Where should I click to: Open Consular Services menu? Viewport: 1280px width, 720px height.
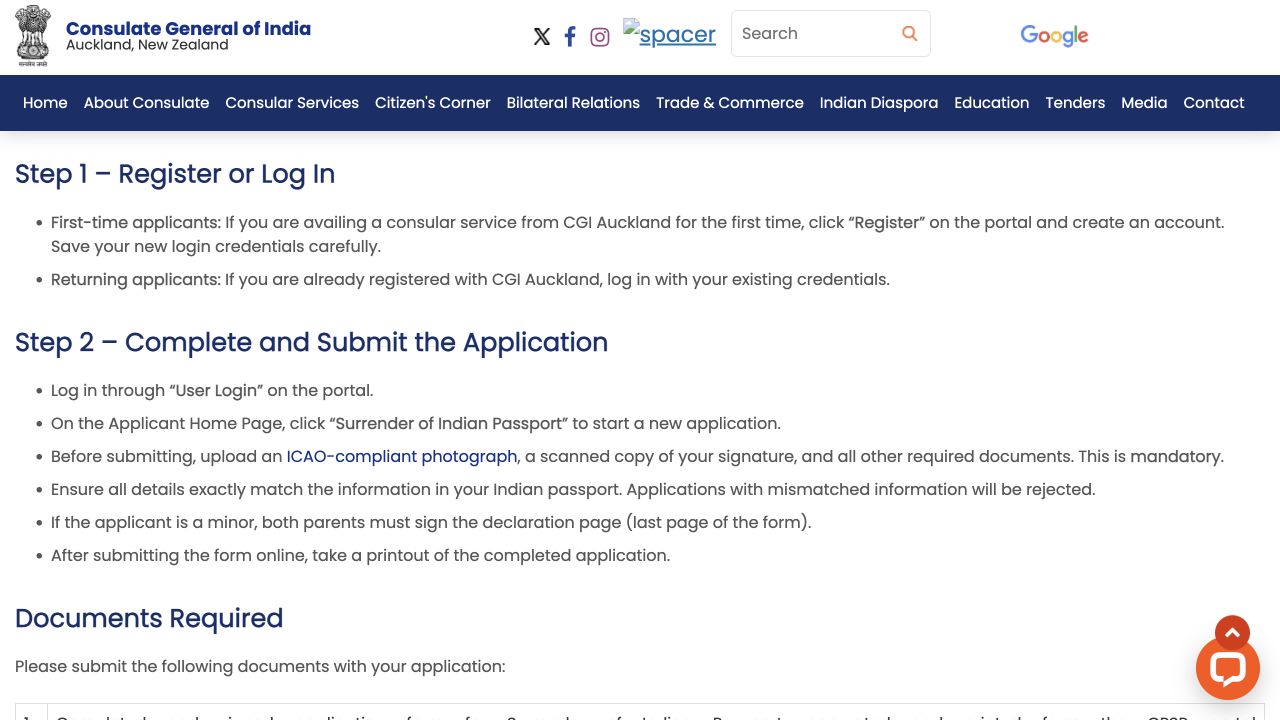[292, 103]
